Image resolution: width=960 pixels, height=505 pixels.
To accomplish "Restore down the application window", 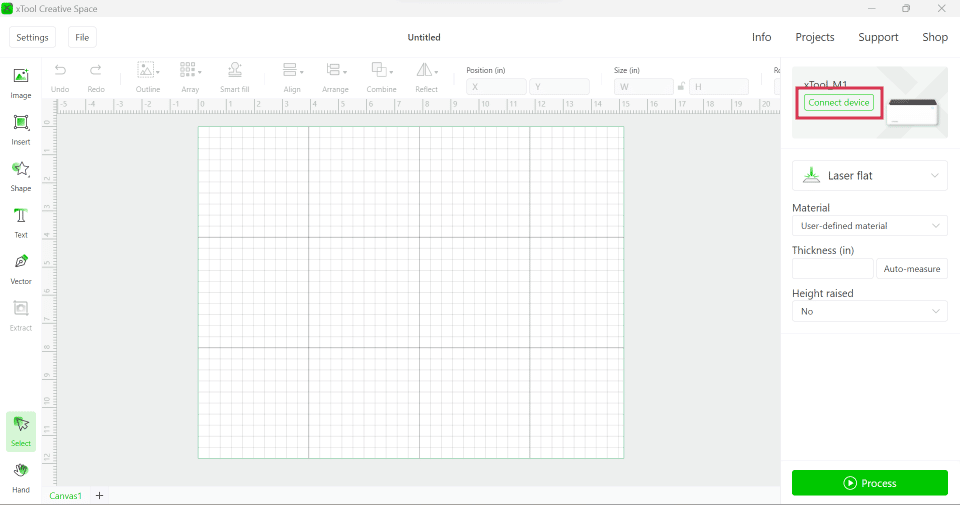I will (906, 9).
